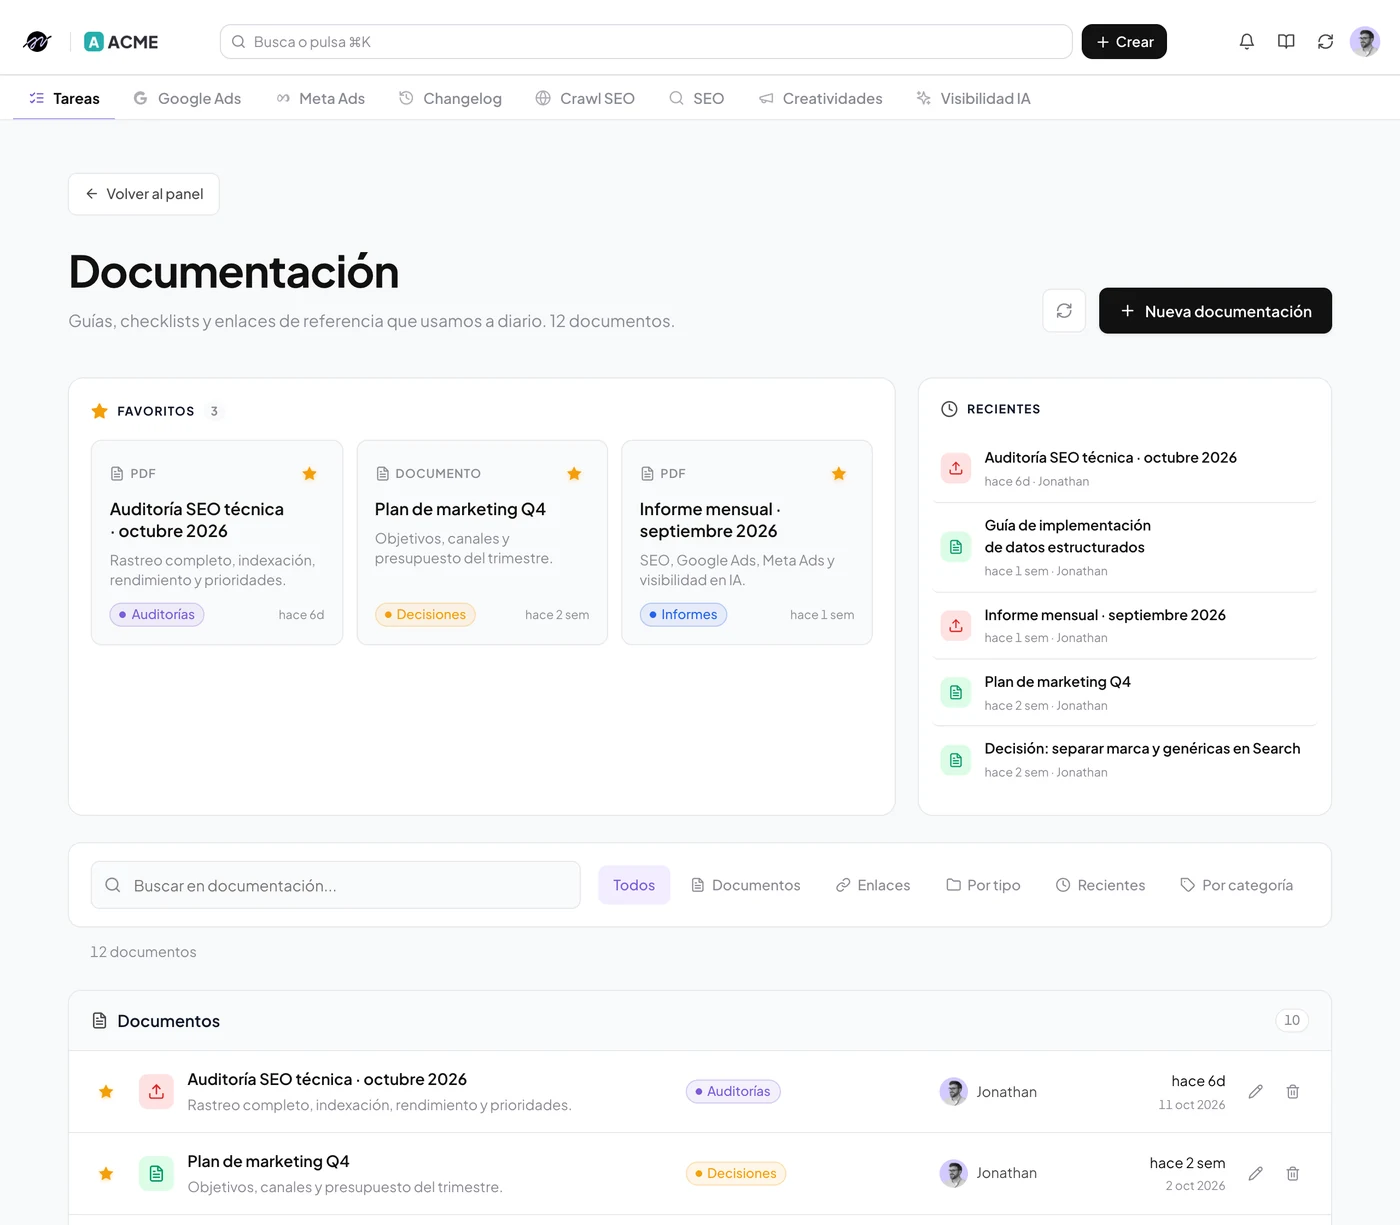Image resolution: width=1400 pixels, height=1225 pixels.
Task: Group documents Por categoría
Action: (1237, 885)
